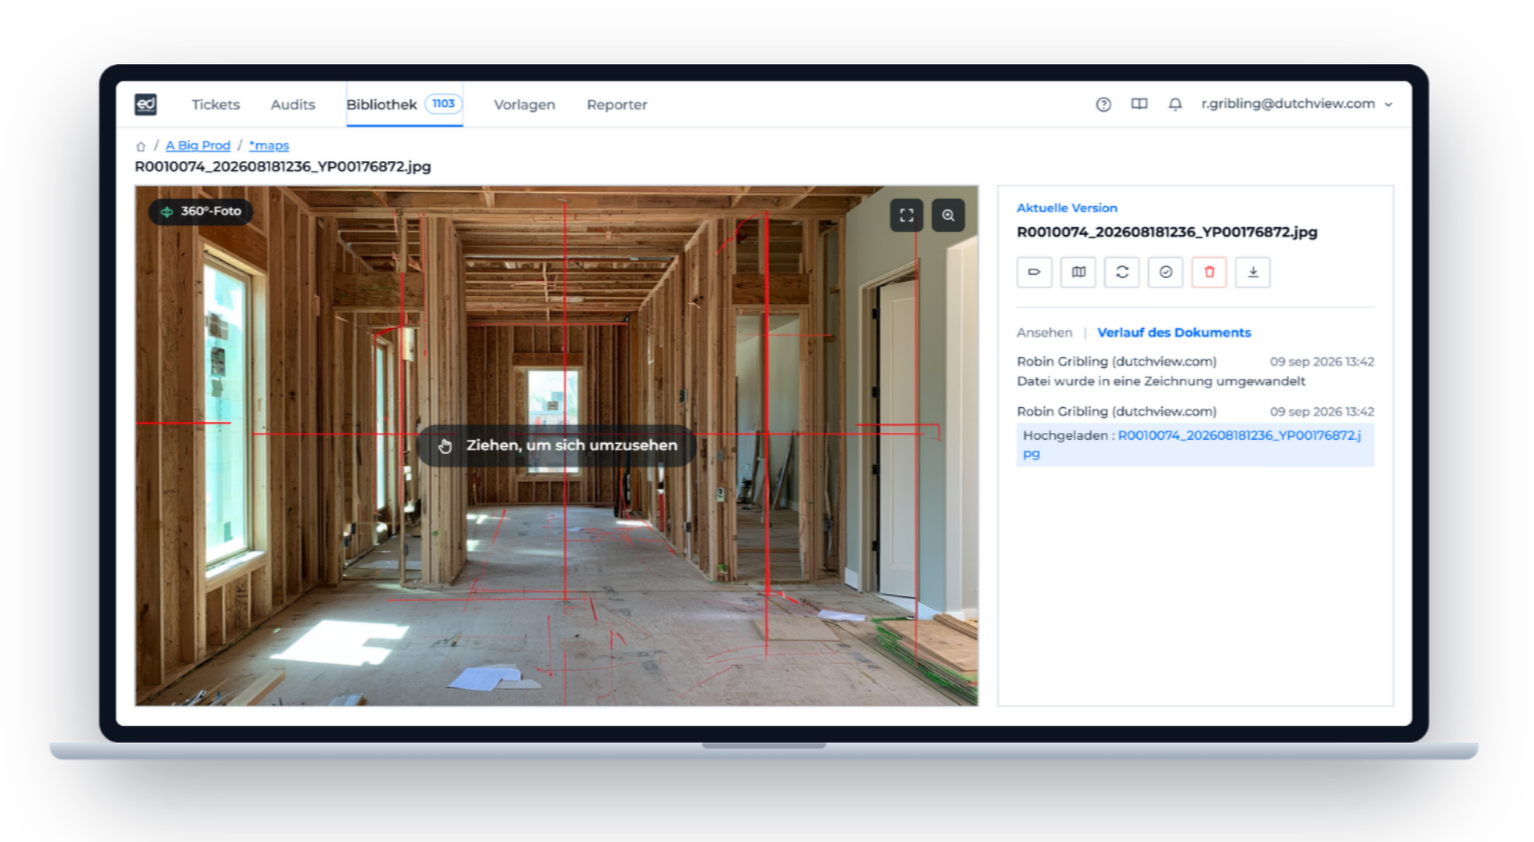Open the Audits tab

coord(293,104)
